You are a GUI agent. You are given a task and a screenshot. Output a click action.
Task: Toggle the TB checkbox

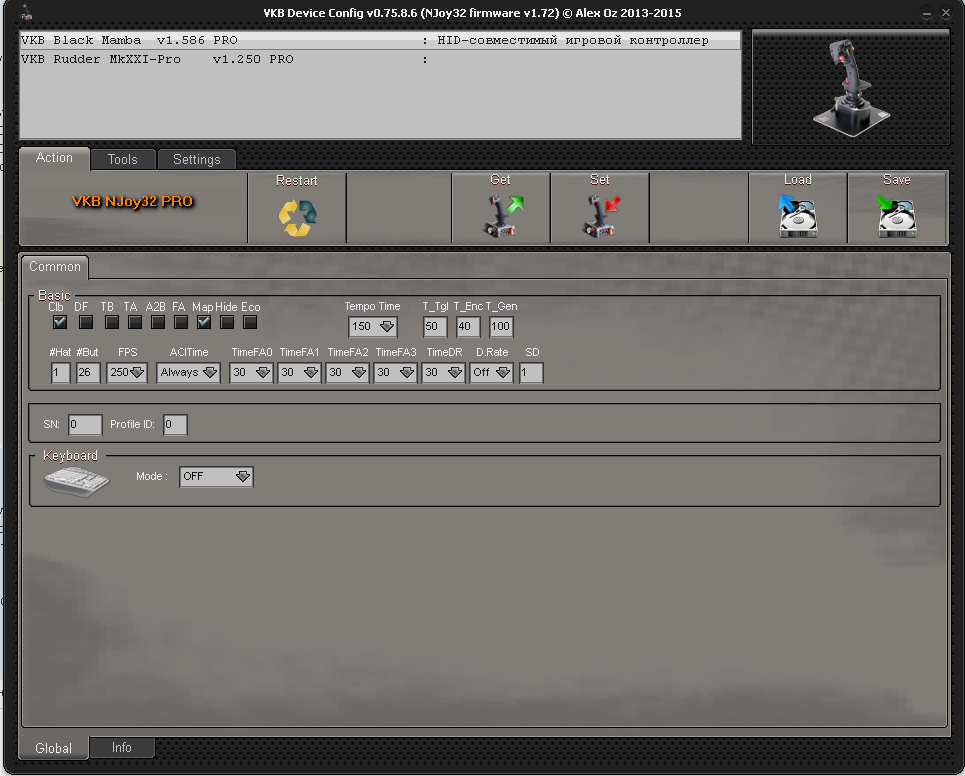(x=111, y=322)
